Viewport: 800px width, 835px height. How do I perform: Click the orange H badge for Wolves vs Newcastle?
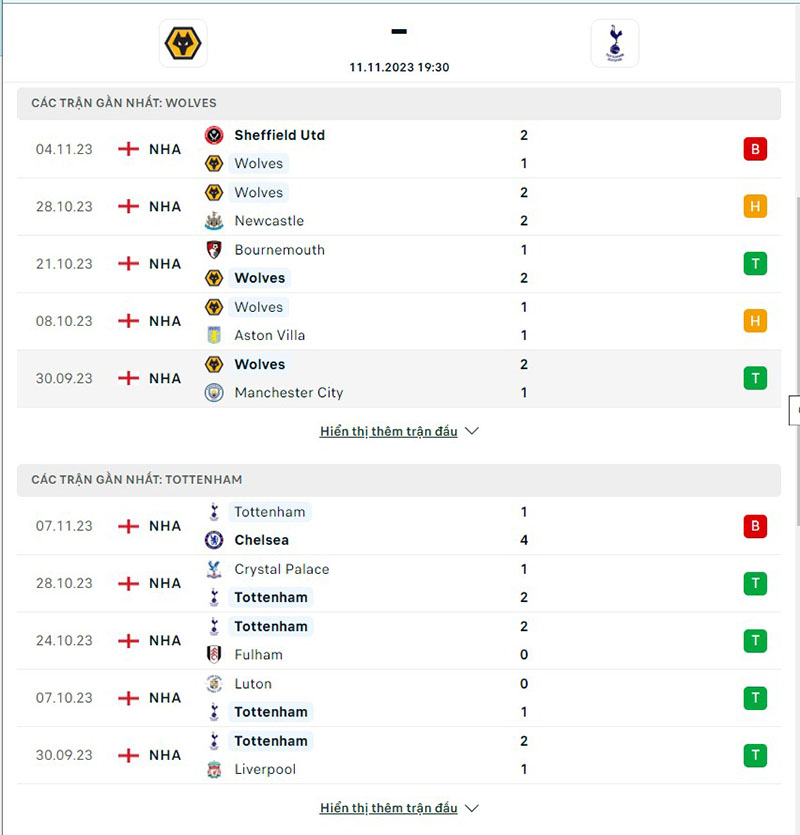tap(756, 206)
